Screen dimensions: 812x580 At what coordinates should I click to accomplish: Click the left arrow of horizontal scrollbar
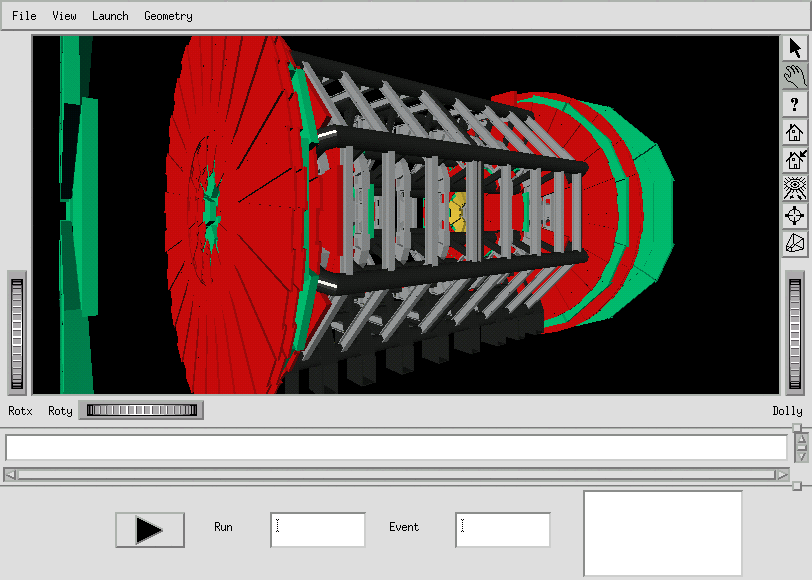[10, 475]
